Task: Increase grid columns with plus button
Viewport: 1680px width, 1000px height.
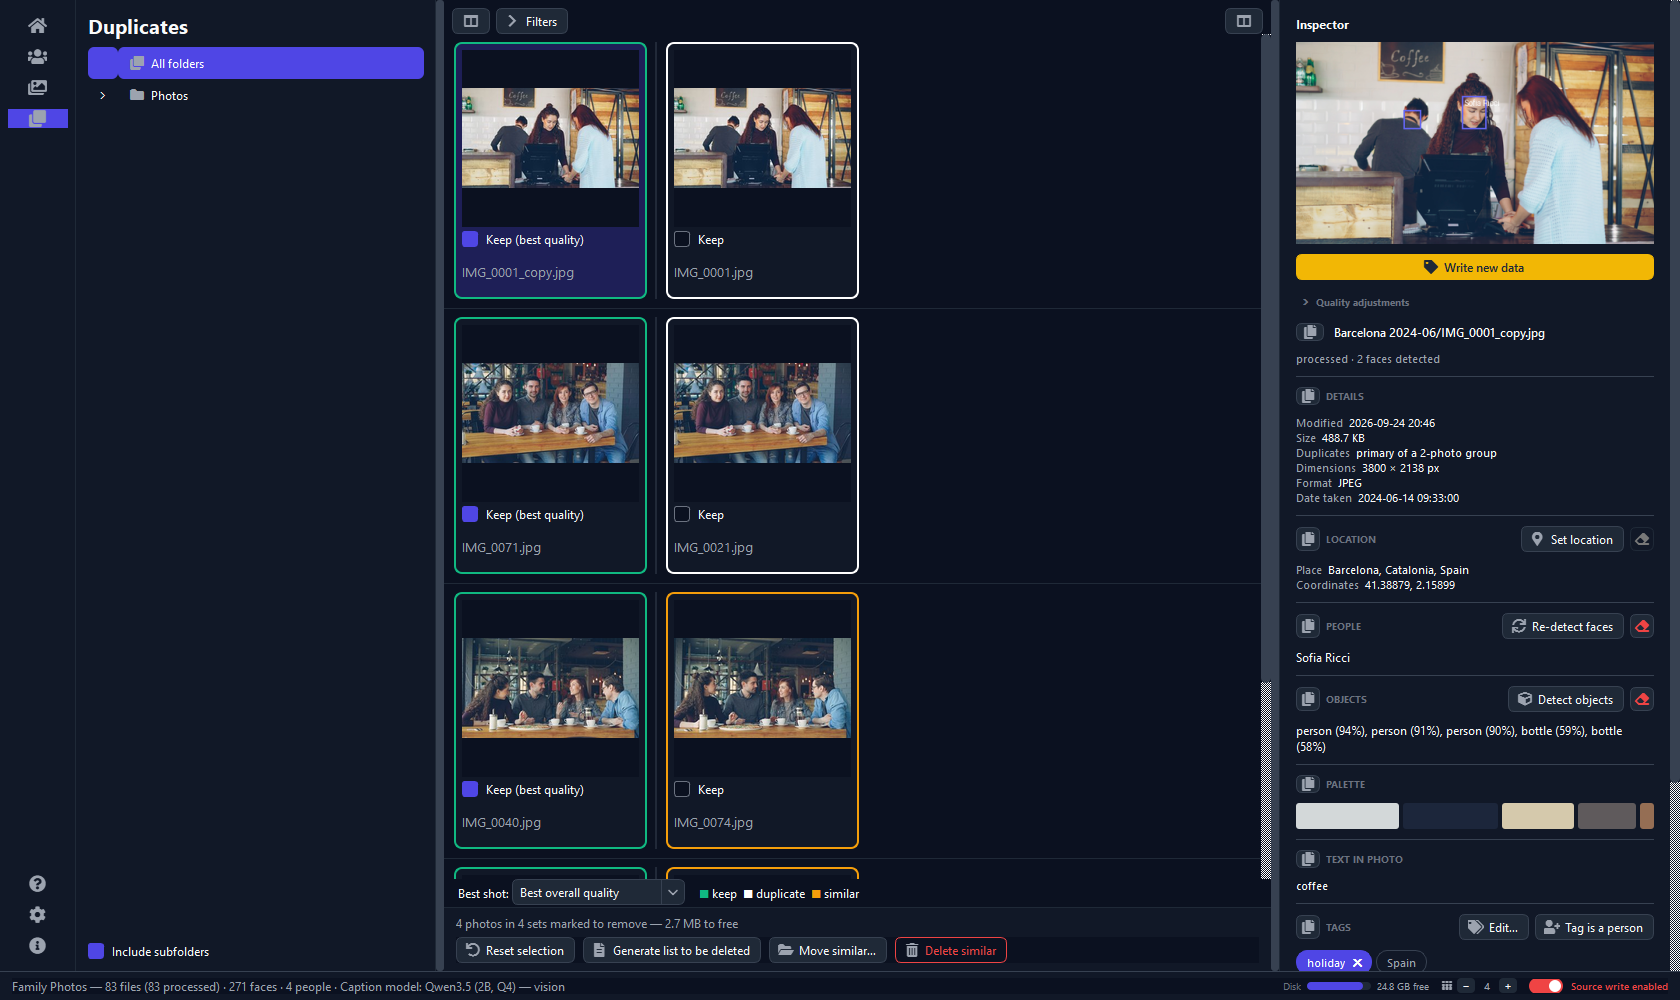Action: tap(1508, 986)
